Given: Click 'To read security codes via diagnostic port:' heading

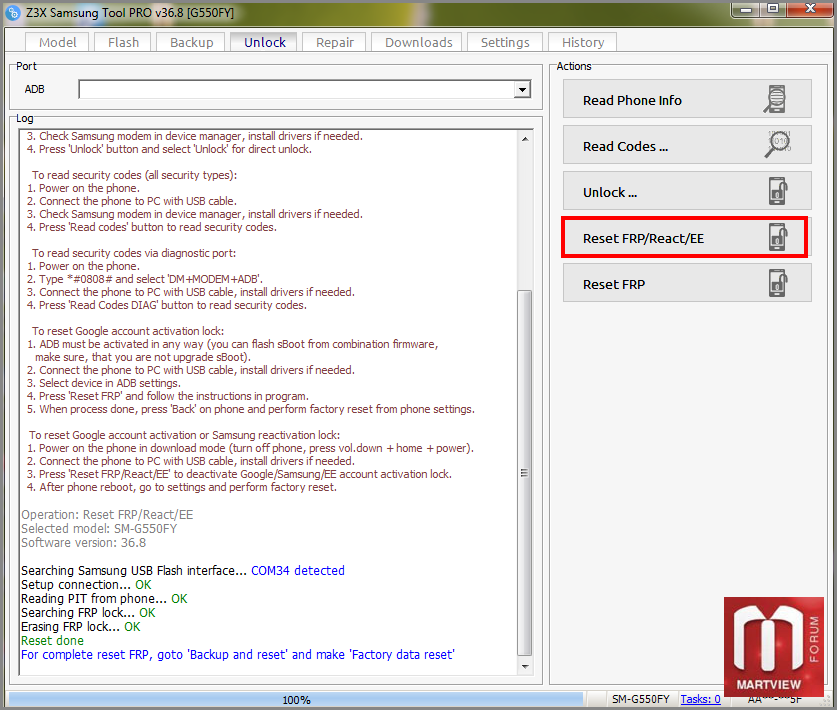Looking at the screenshot, I should [133, 253].
